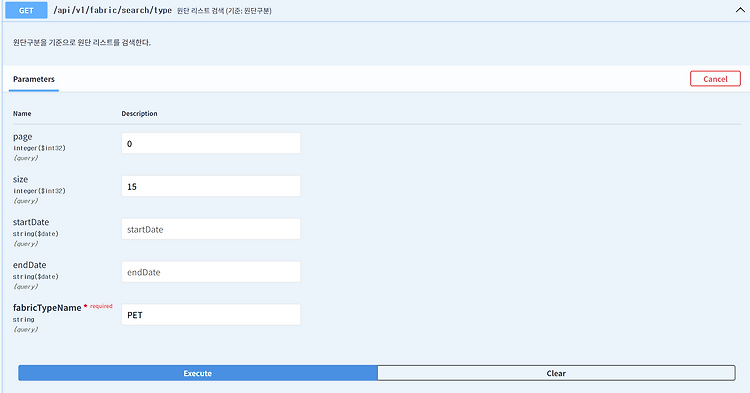The image size is (750, 393).
Task: Click the 'page' parameter name
Action: point(22,137)
